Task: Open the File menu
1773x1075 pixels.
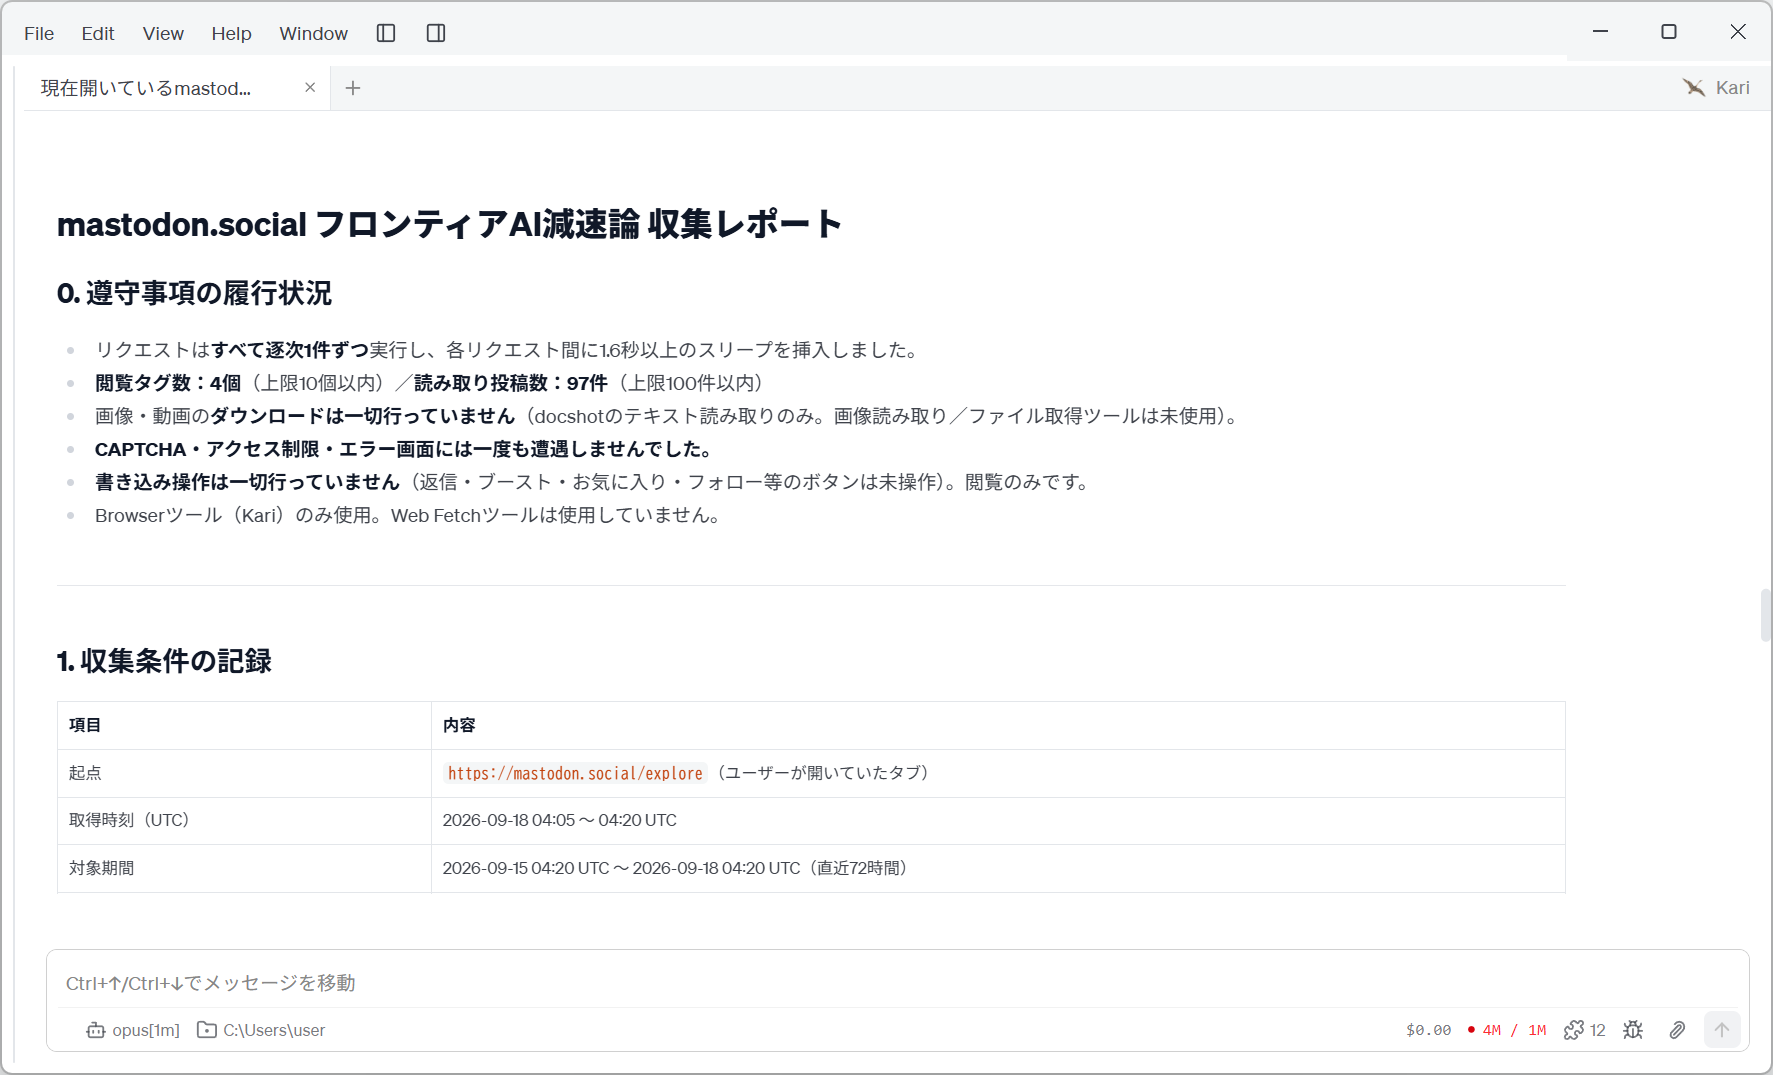Action: pos(39,33)
